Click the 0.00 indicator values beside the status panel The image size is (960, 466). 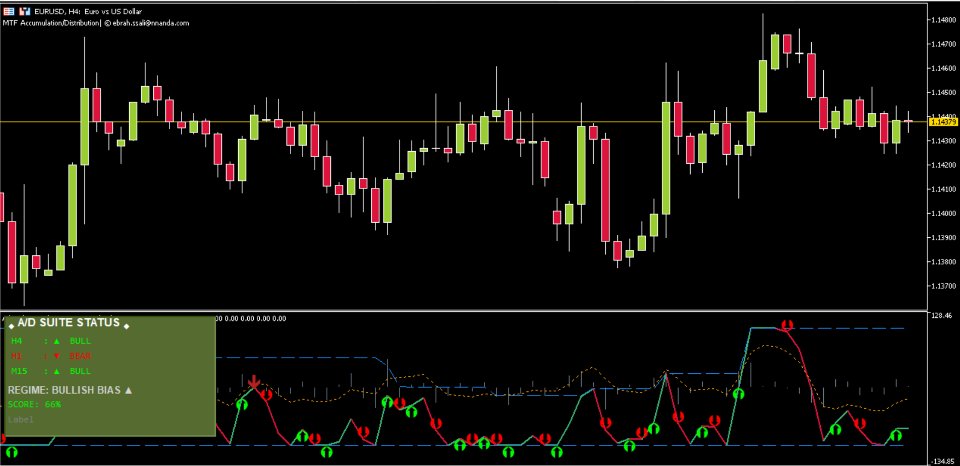[x=252, y=318]
